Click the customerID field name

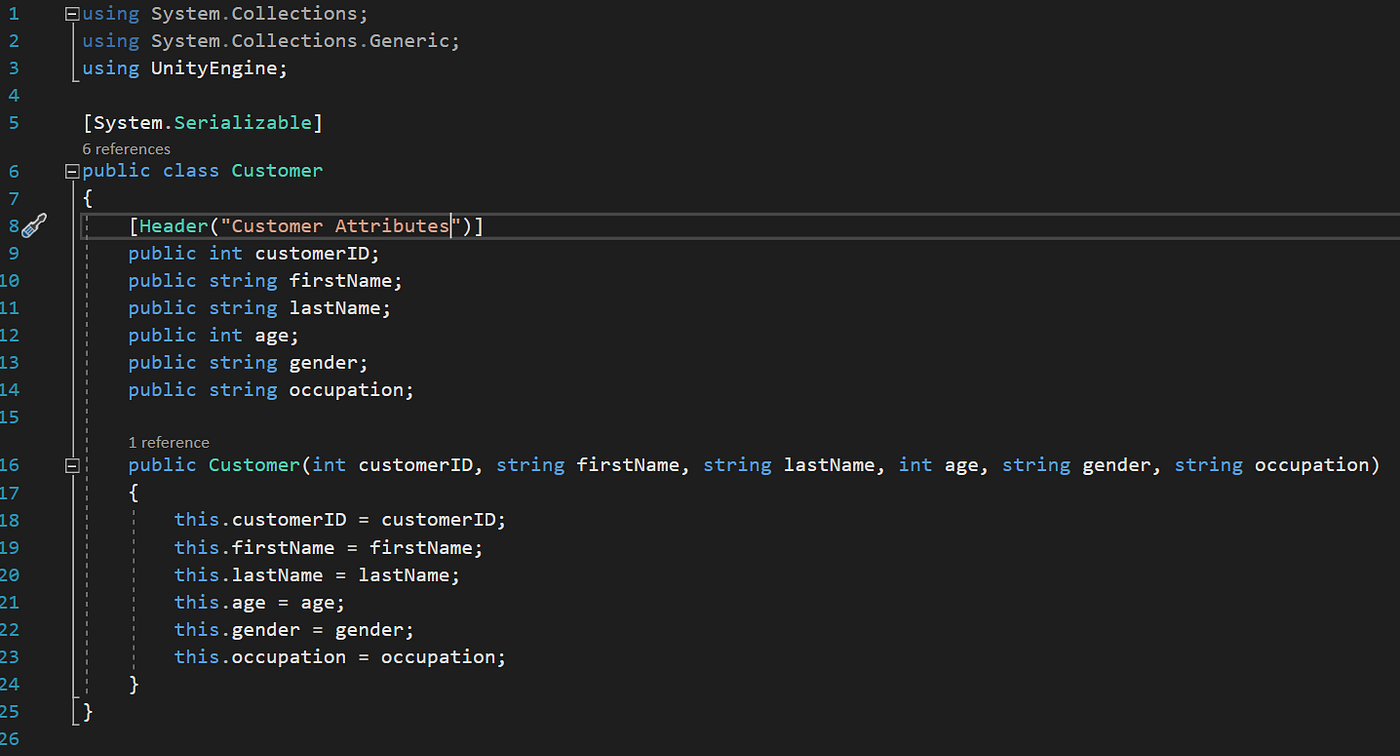coord(313,253)
